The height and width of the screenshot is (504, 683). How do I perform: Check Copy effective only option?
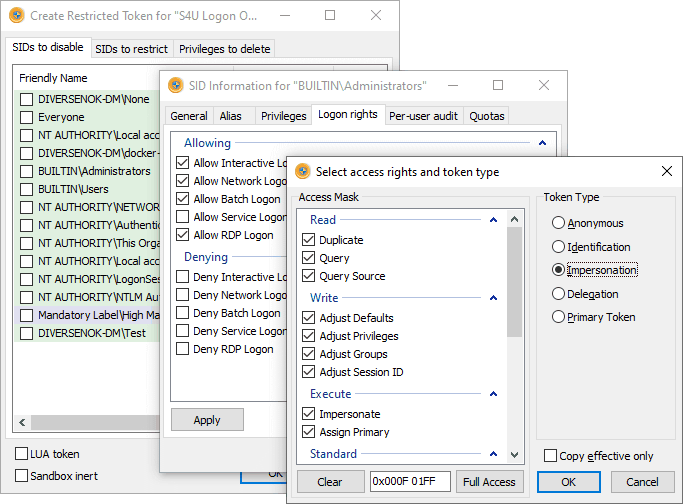tap(550, 456)
